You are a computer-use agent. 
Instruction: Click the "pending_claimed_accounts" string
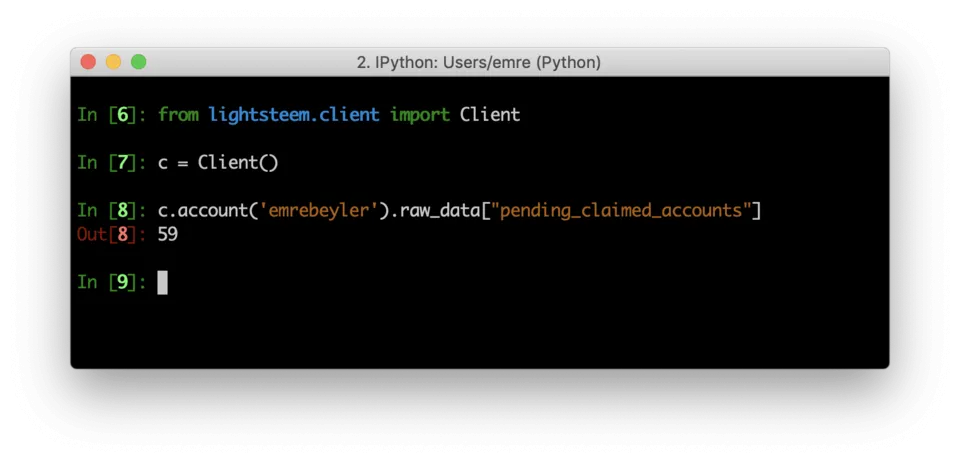[621, 211]
